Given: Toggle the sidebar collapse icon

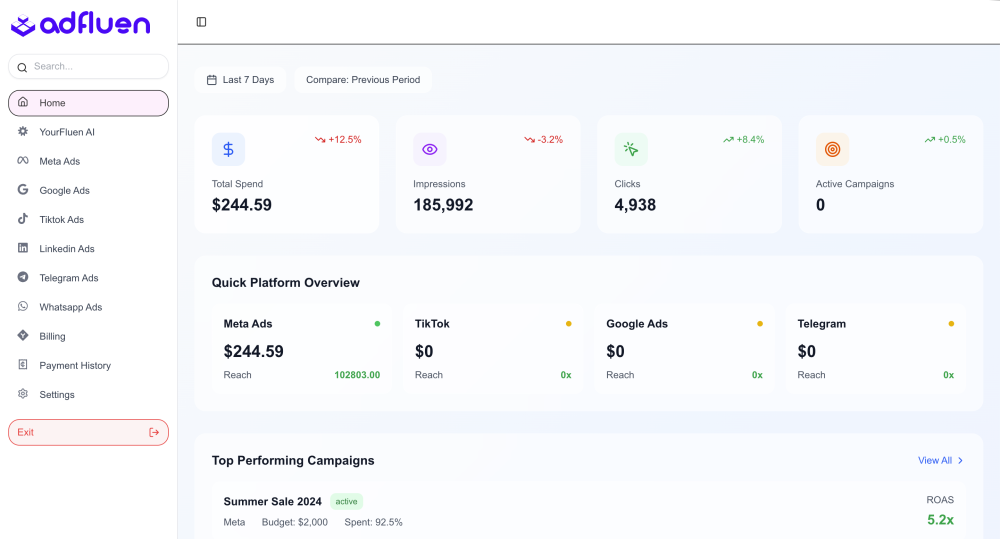Looking at the screenshot, I should 201,22.
